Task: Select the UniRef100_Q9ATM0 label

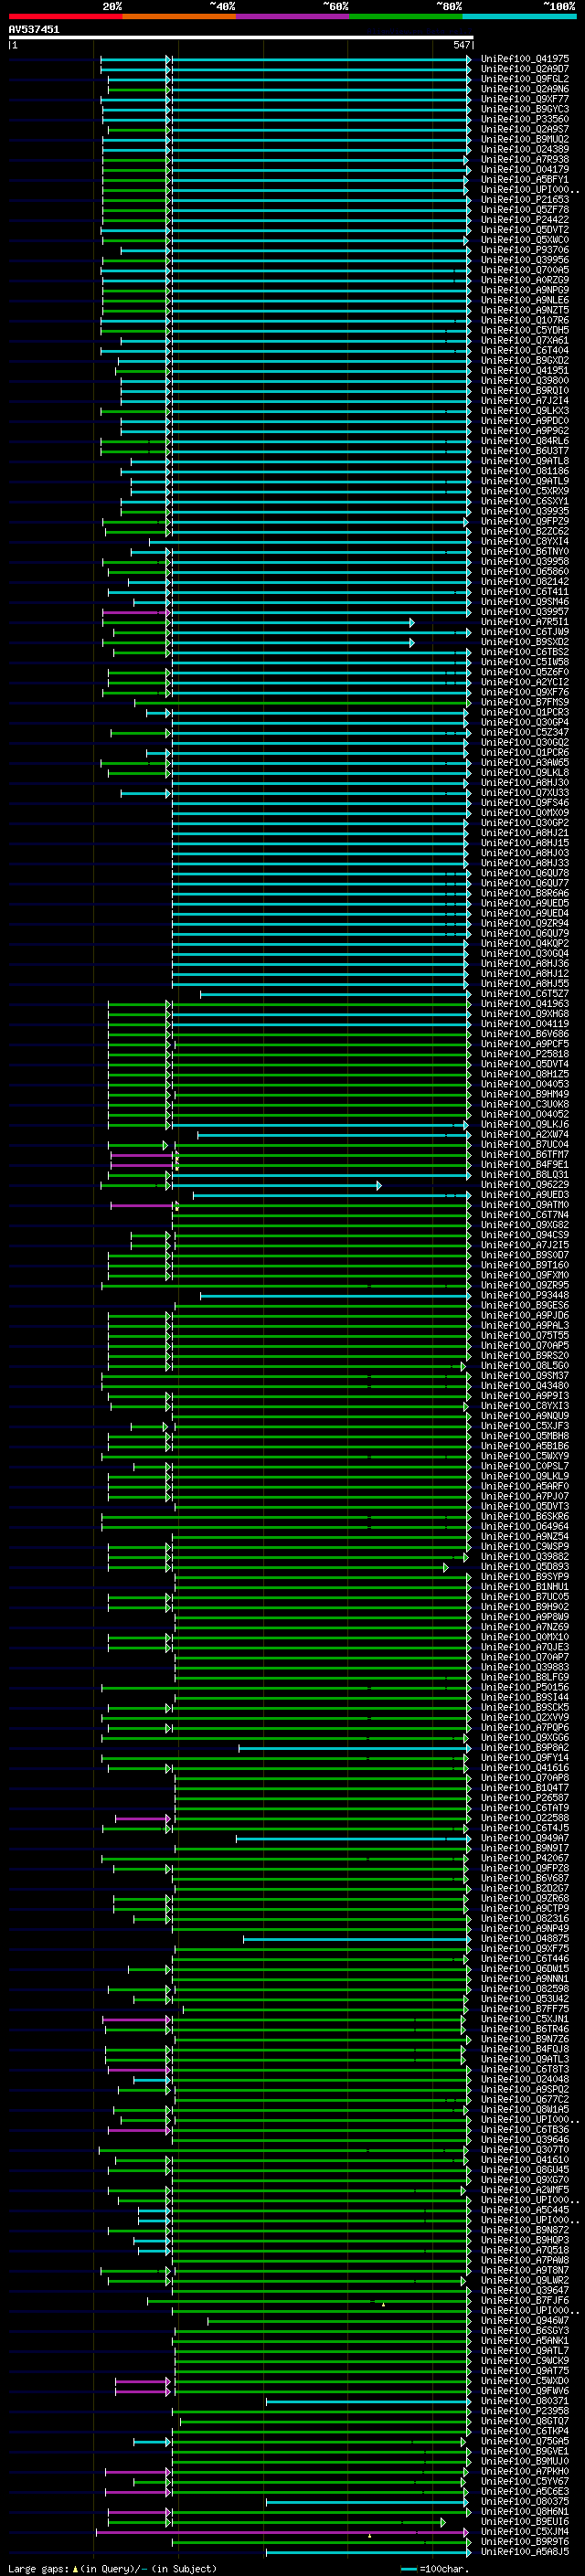Action: [x=525, y=1205]
